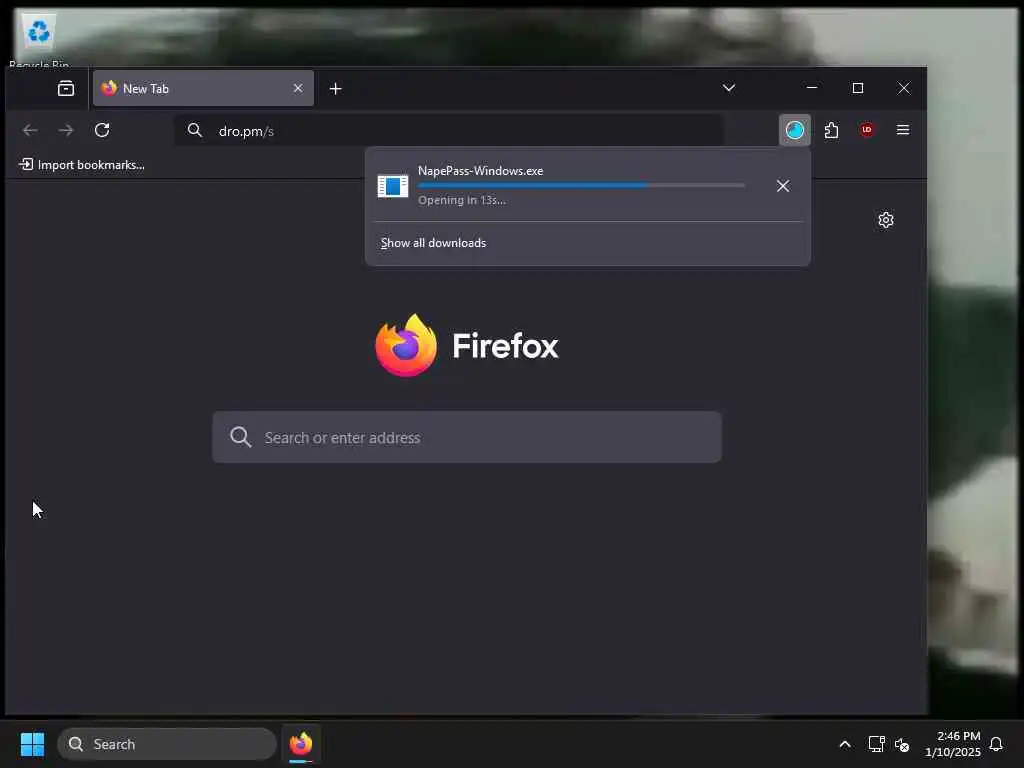
Task: Click the magnifier in page search box
Action: [x=240, y=437]
